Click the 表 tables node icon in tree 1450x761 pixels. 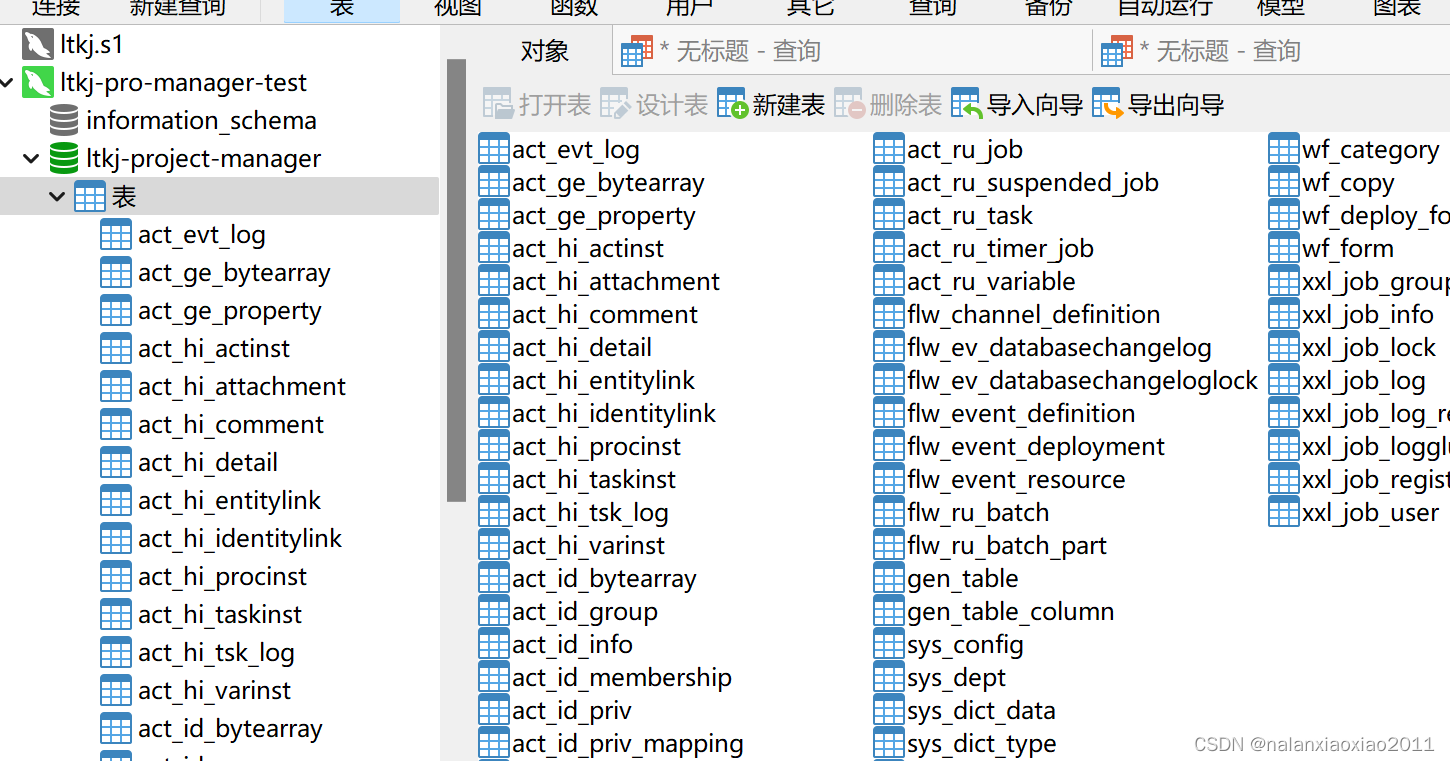pos(90,197)
